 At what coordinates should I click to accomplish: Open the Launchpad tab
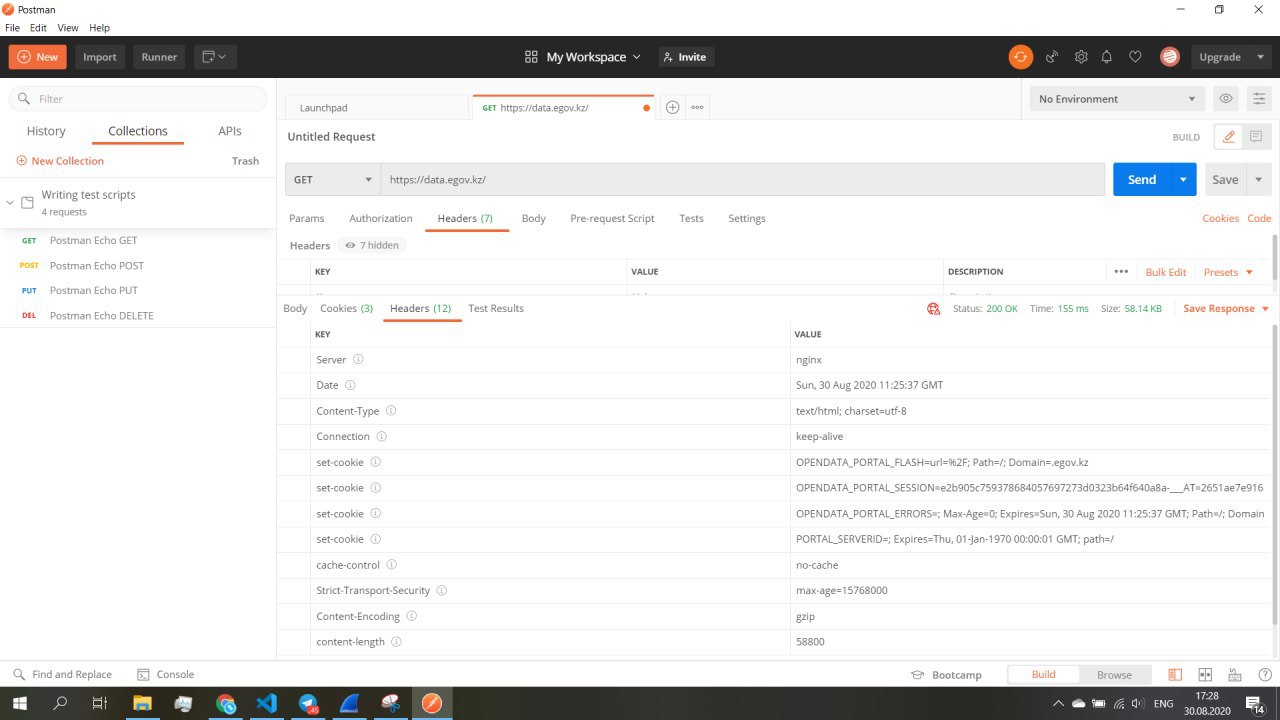click(377, 107)
